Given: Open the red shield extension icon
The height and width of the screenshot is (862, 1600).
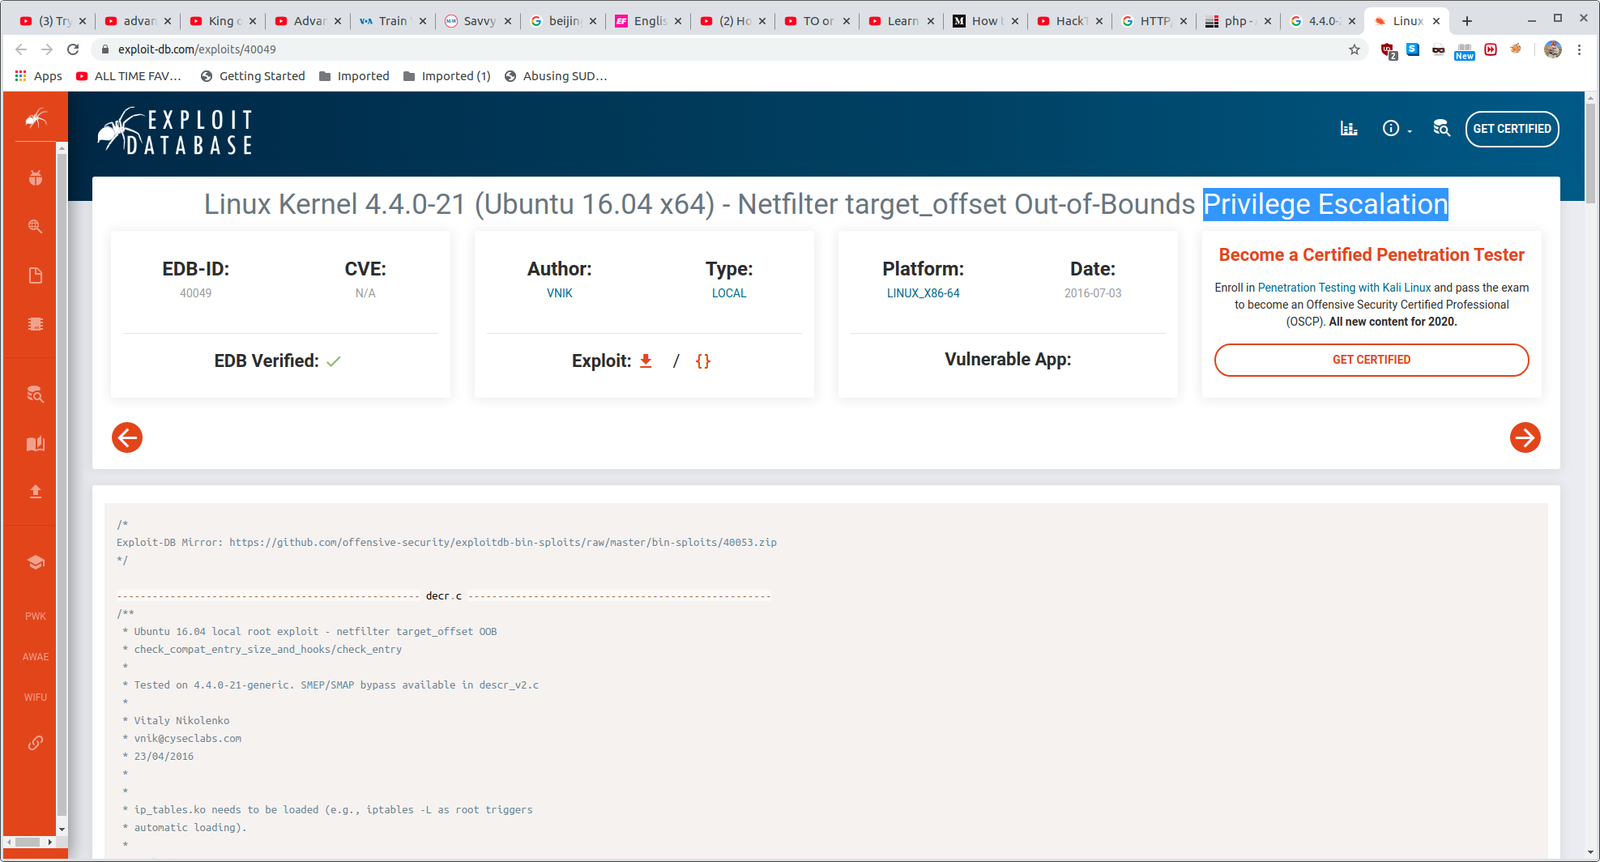Looking at the screenshot, I should 1388,50.
